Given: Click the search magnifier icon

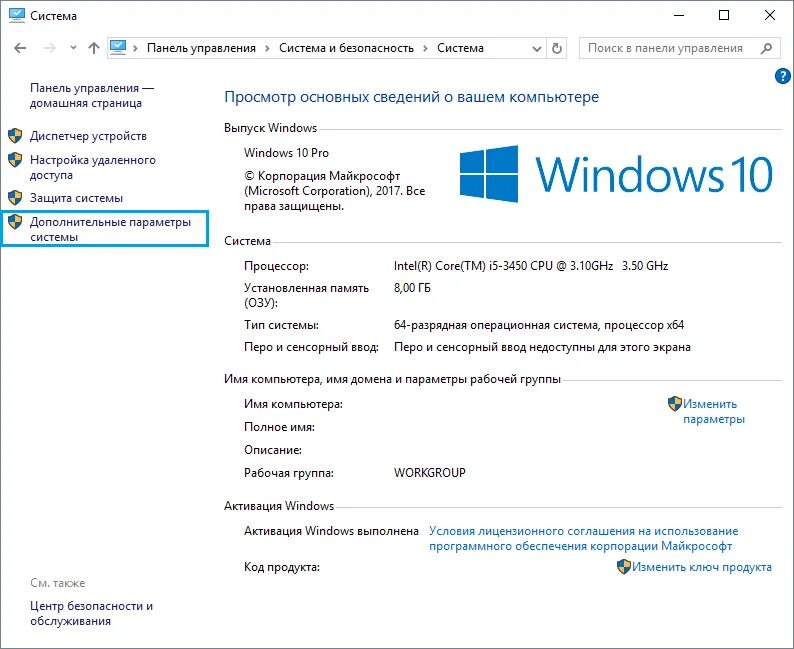Looking at the screenshot, I should [x=767, y=48].
